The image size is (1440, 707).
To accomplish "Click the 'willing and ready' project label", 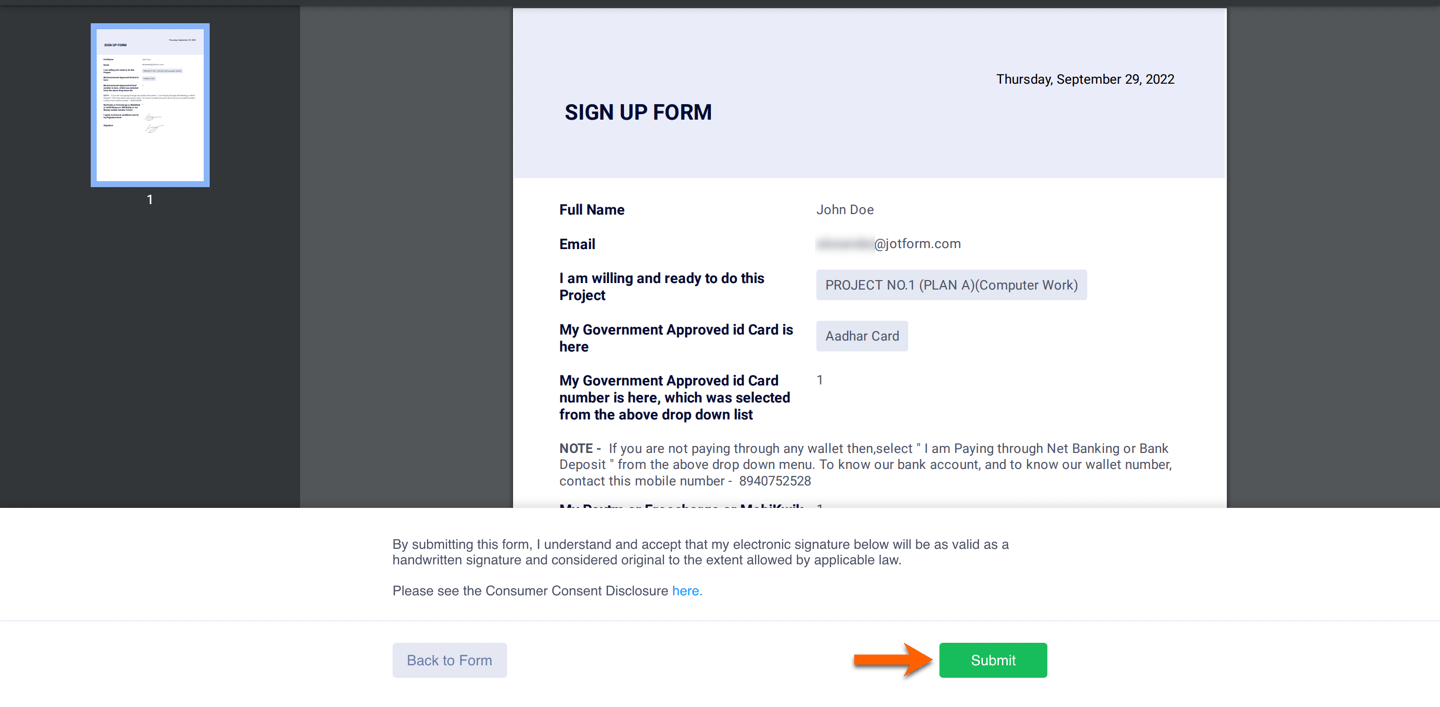I will 661,287.
